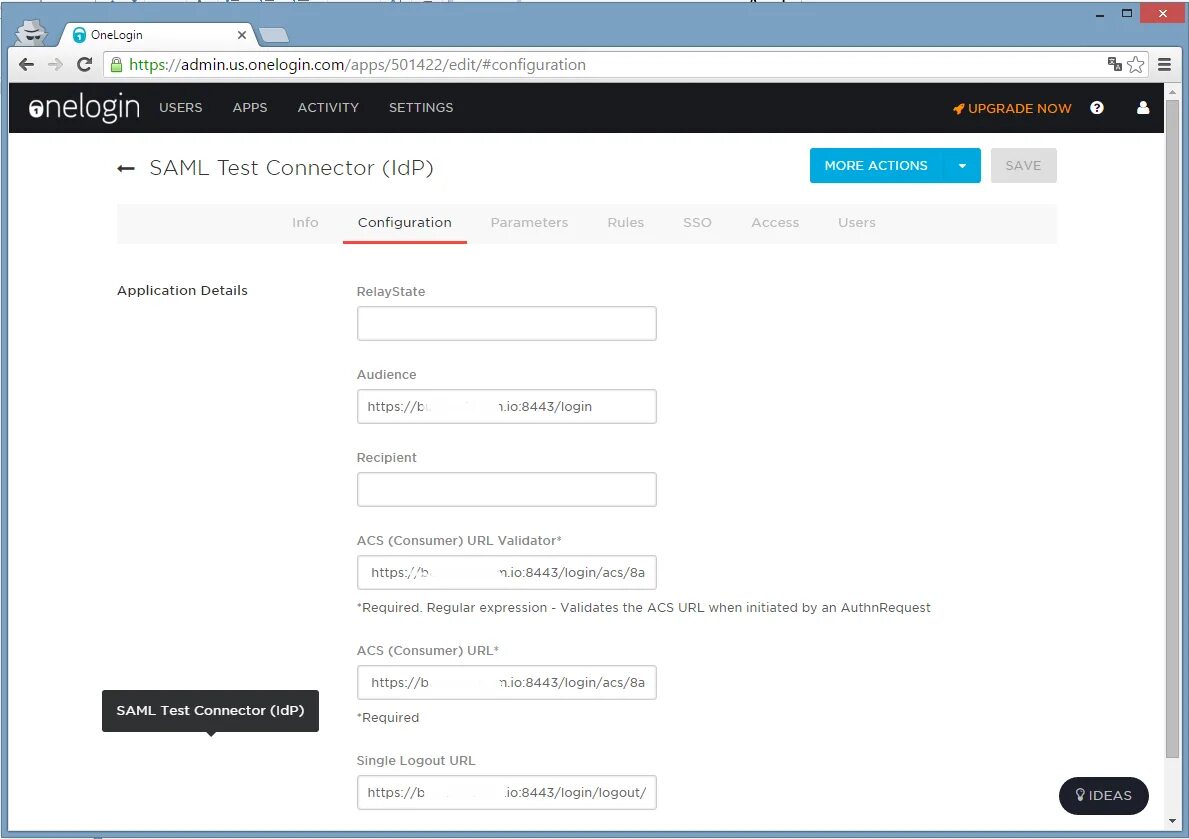Viewport: 1189px width, 839px height.
Task: Click the green padlock security icon
Action: pos(116,64)
